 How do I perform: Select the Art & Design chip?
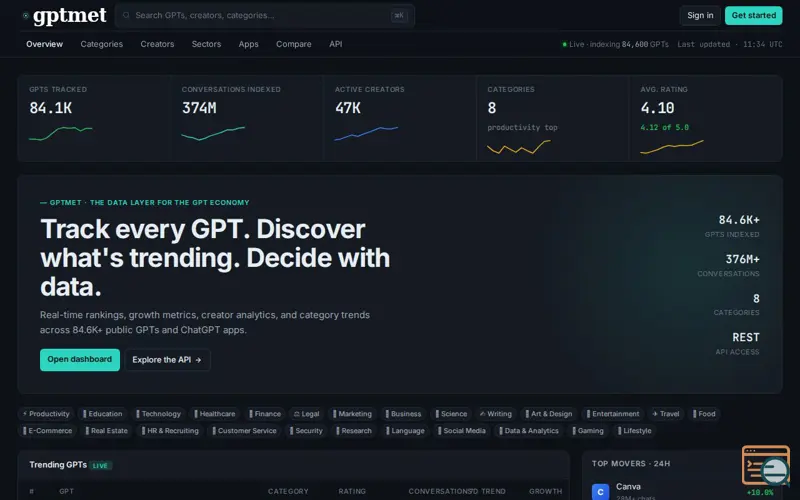pos(549,414)
